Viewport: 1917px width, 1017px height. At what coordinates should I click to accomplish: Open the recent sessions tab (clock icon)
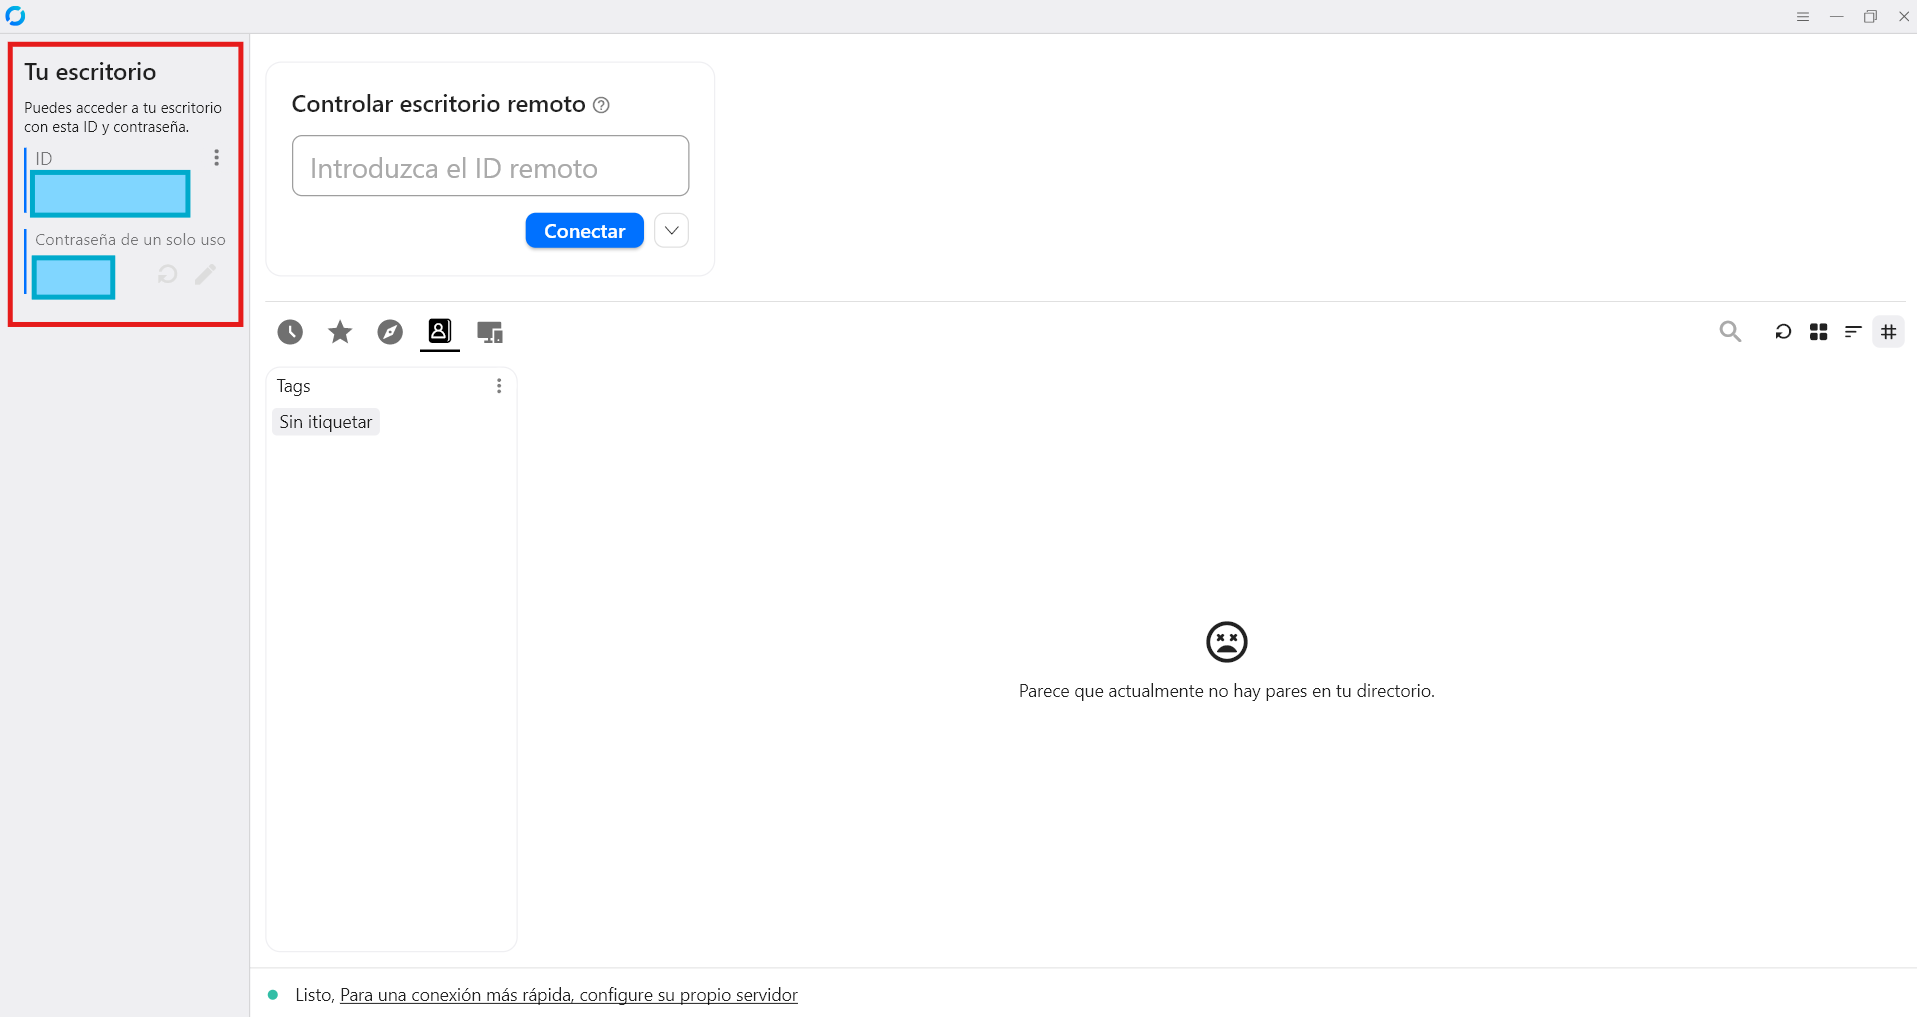click(x=290, y=332)
